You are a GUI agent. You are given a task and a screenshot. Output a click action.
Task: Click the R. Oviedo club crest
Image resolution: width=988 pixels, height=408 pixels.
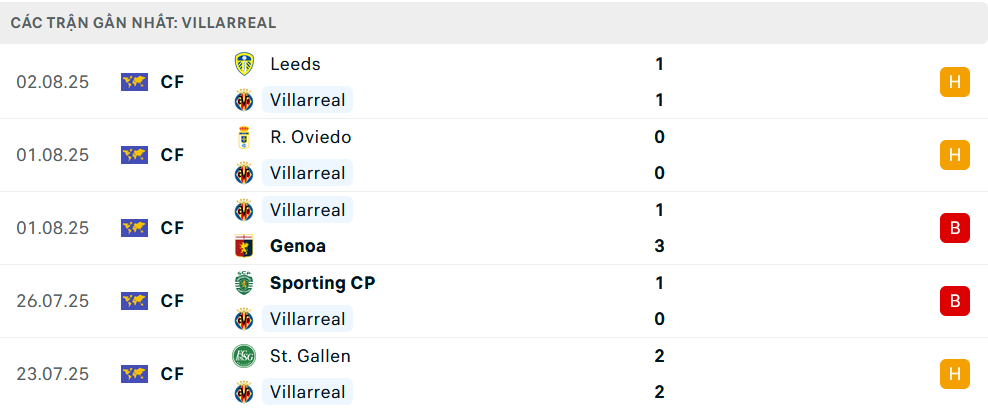[244, 137]
